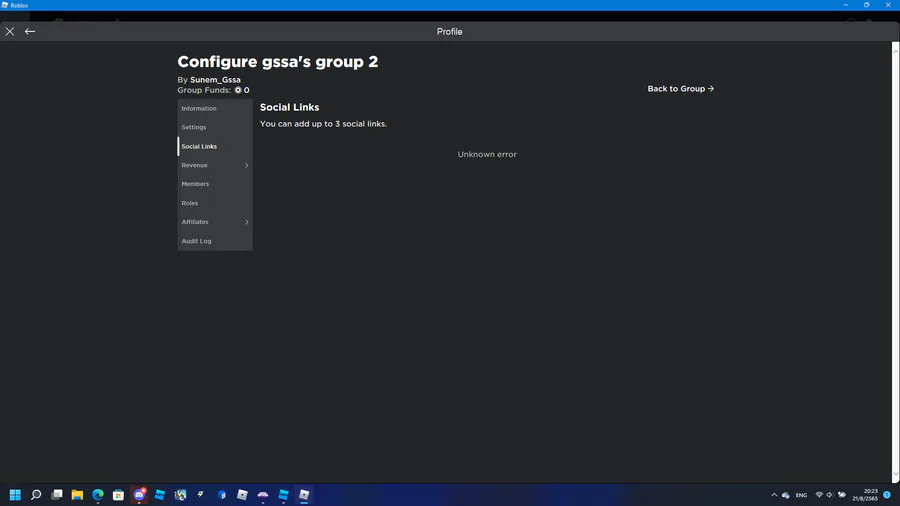Screen dimensions: 900x506
Task: Click the Roblox logo in the title bar
Action: click(x=5, y=5)
